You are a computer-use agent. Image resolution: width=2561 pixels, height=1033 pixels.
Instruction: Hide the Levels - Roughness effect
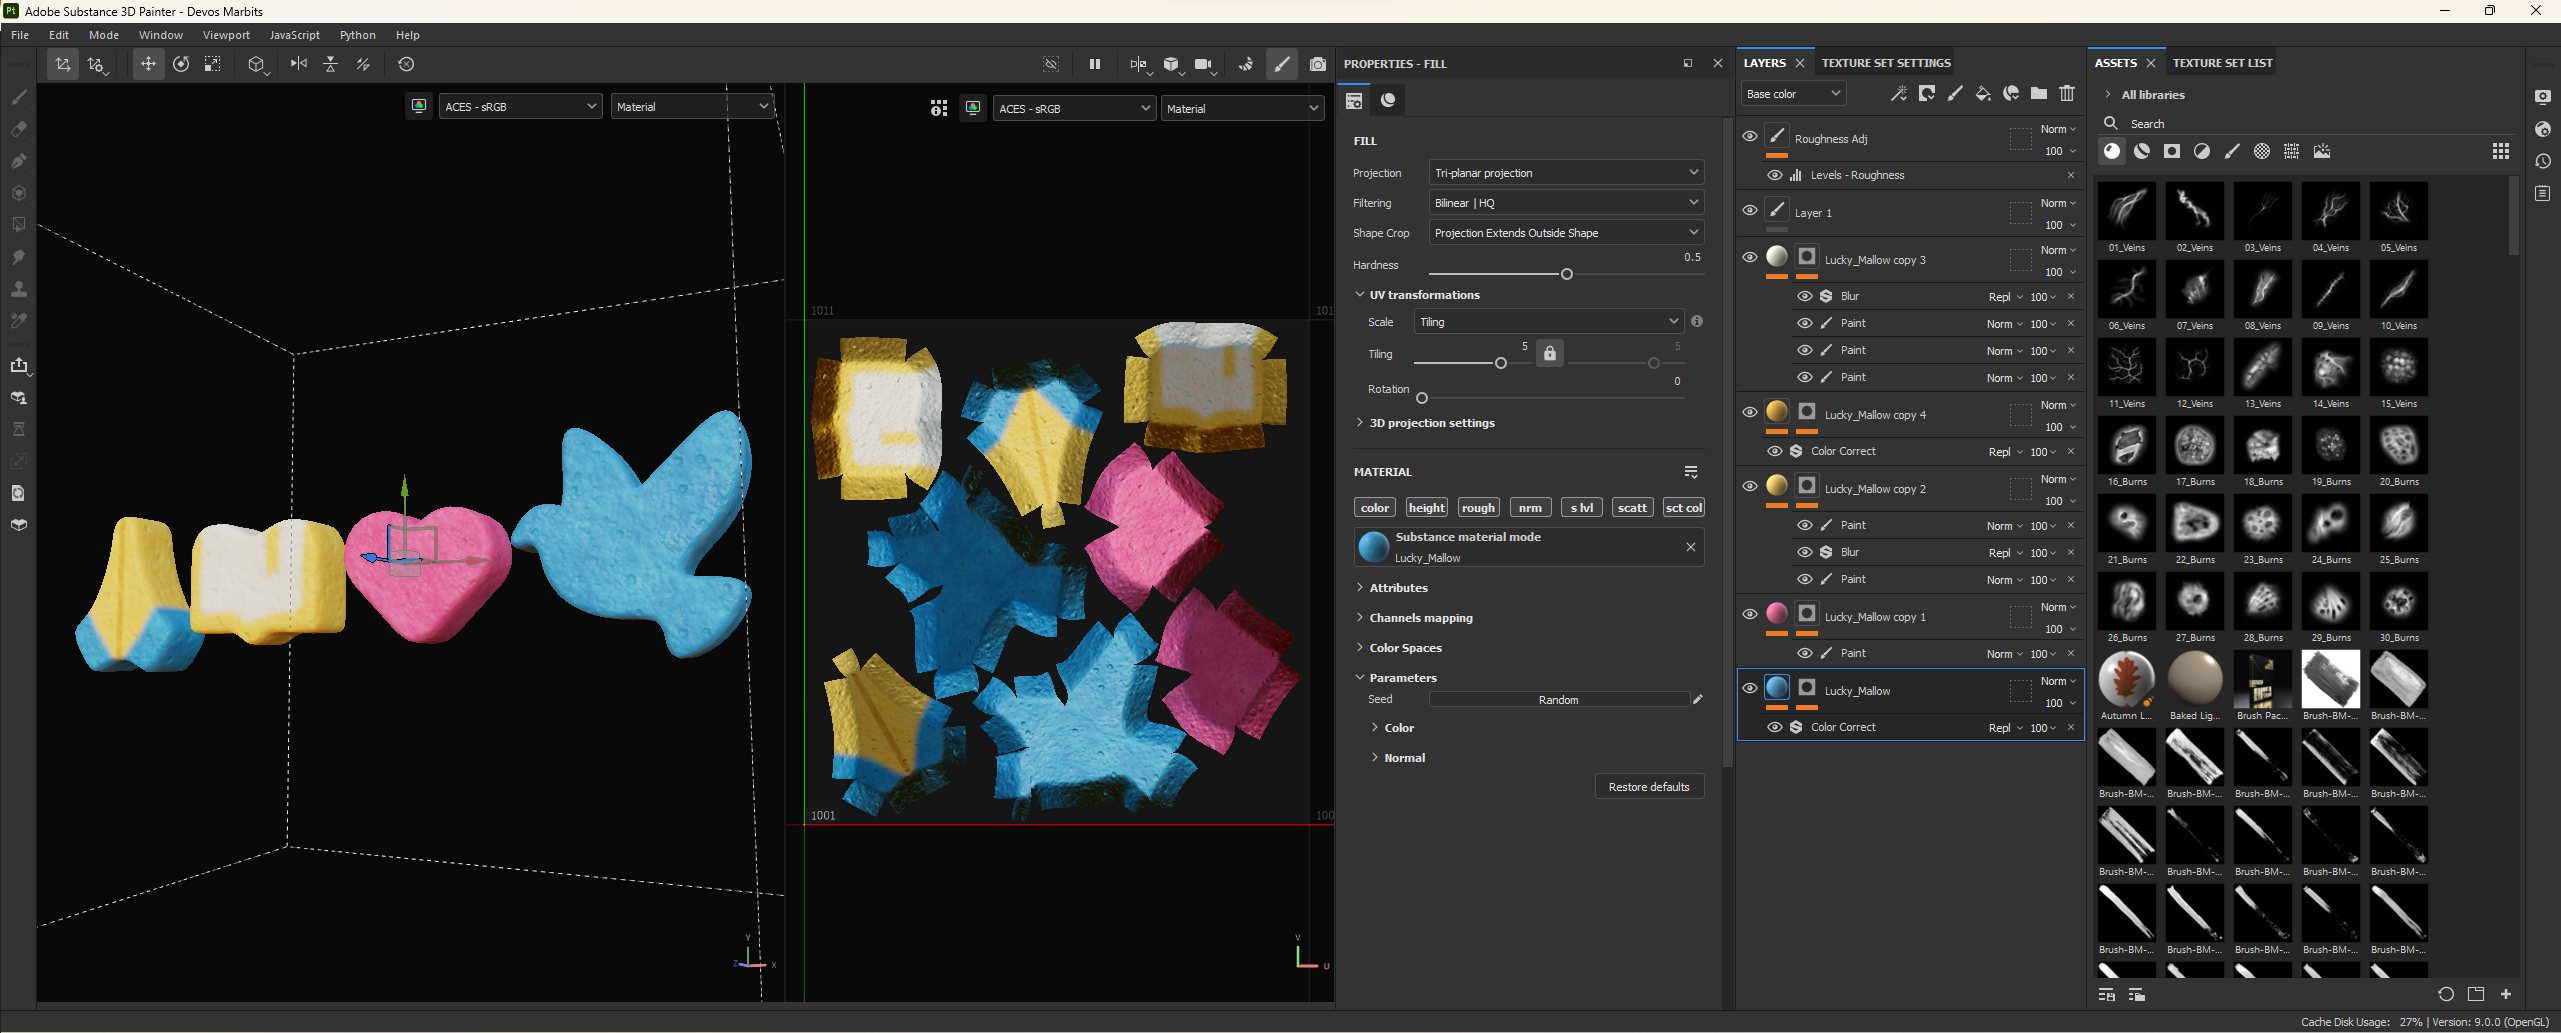(1775, 175)
